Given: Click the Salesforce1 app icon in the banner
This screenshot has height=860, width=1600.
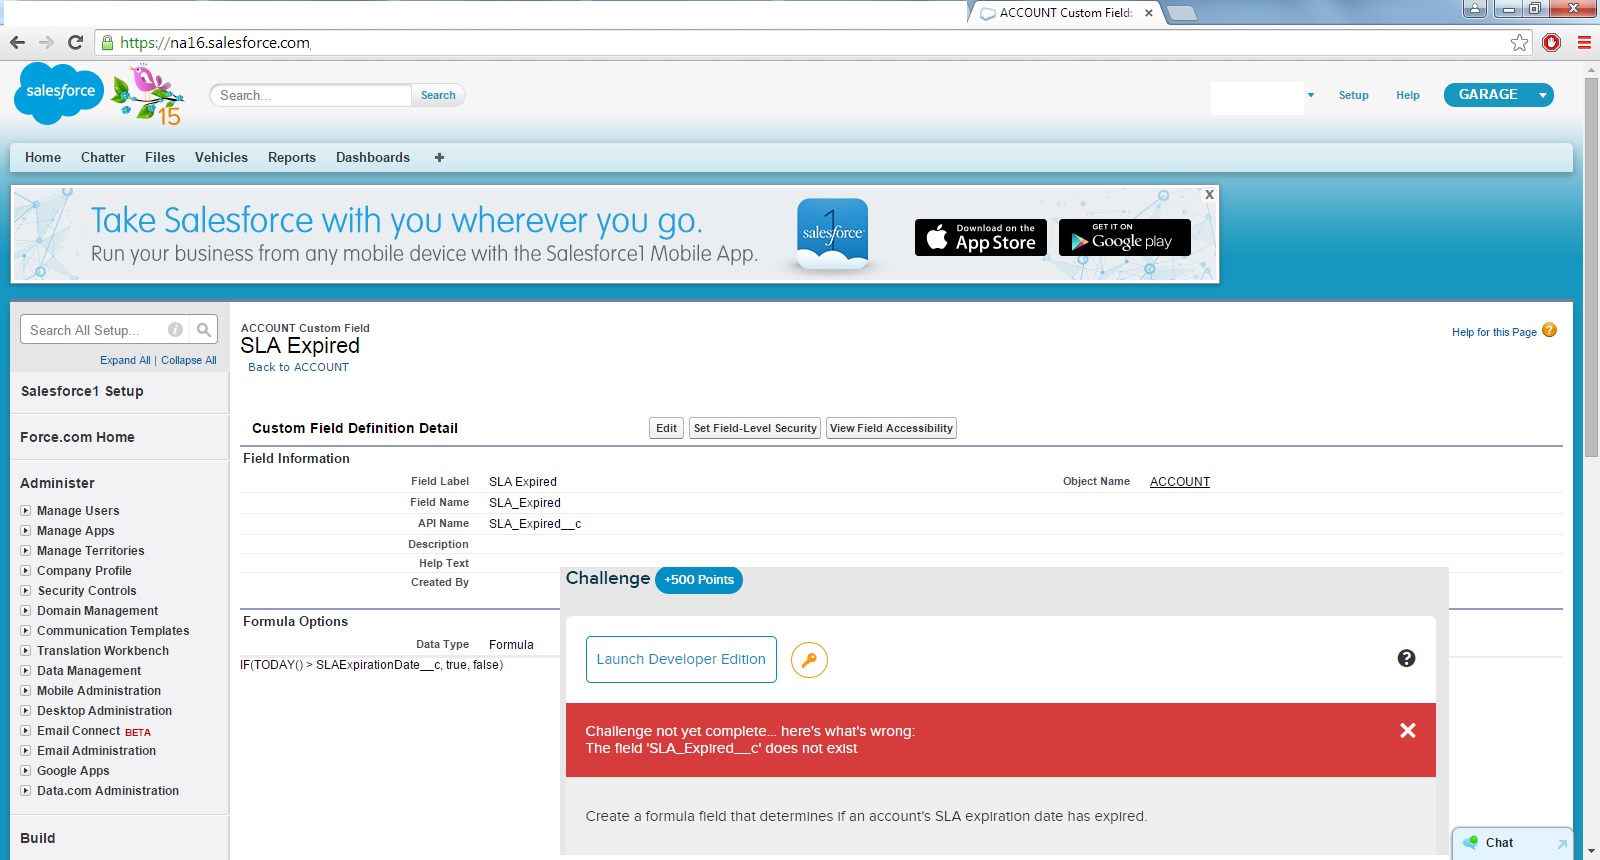Looking at the screenshot, I should pyautogui.click(x=832, y=234).
